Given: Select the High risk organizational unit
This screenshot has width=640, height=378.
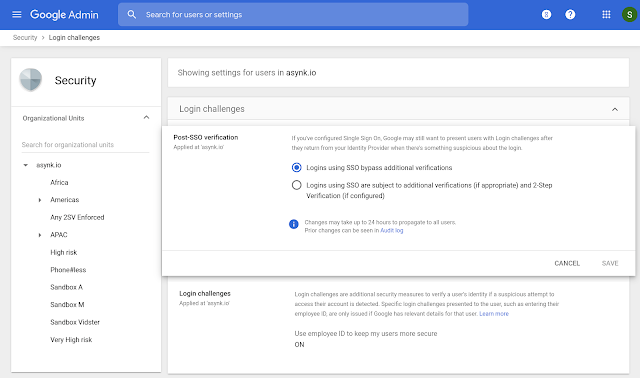Looking at the screenshot, I should coord(64,252).
